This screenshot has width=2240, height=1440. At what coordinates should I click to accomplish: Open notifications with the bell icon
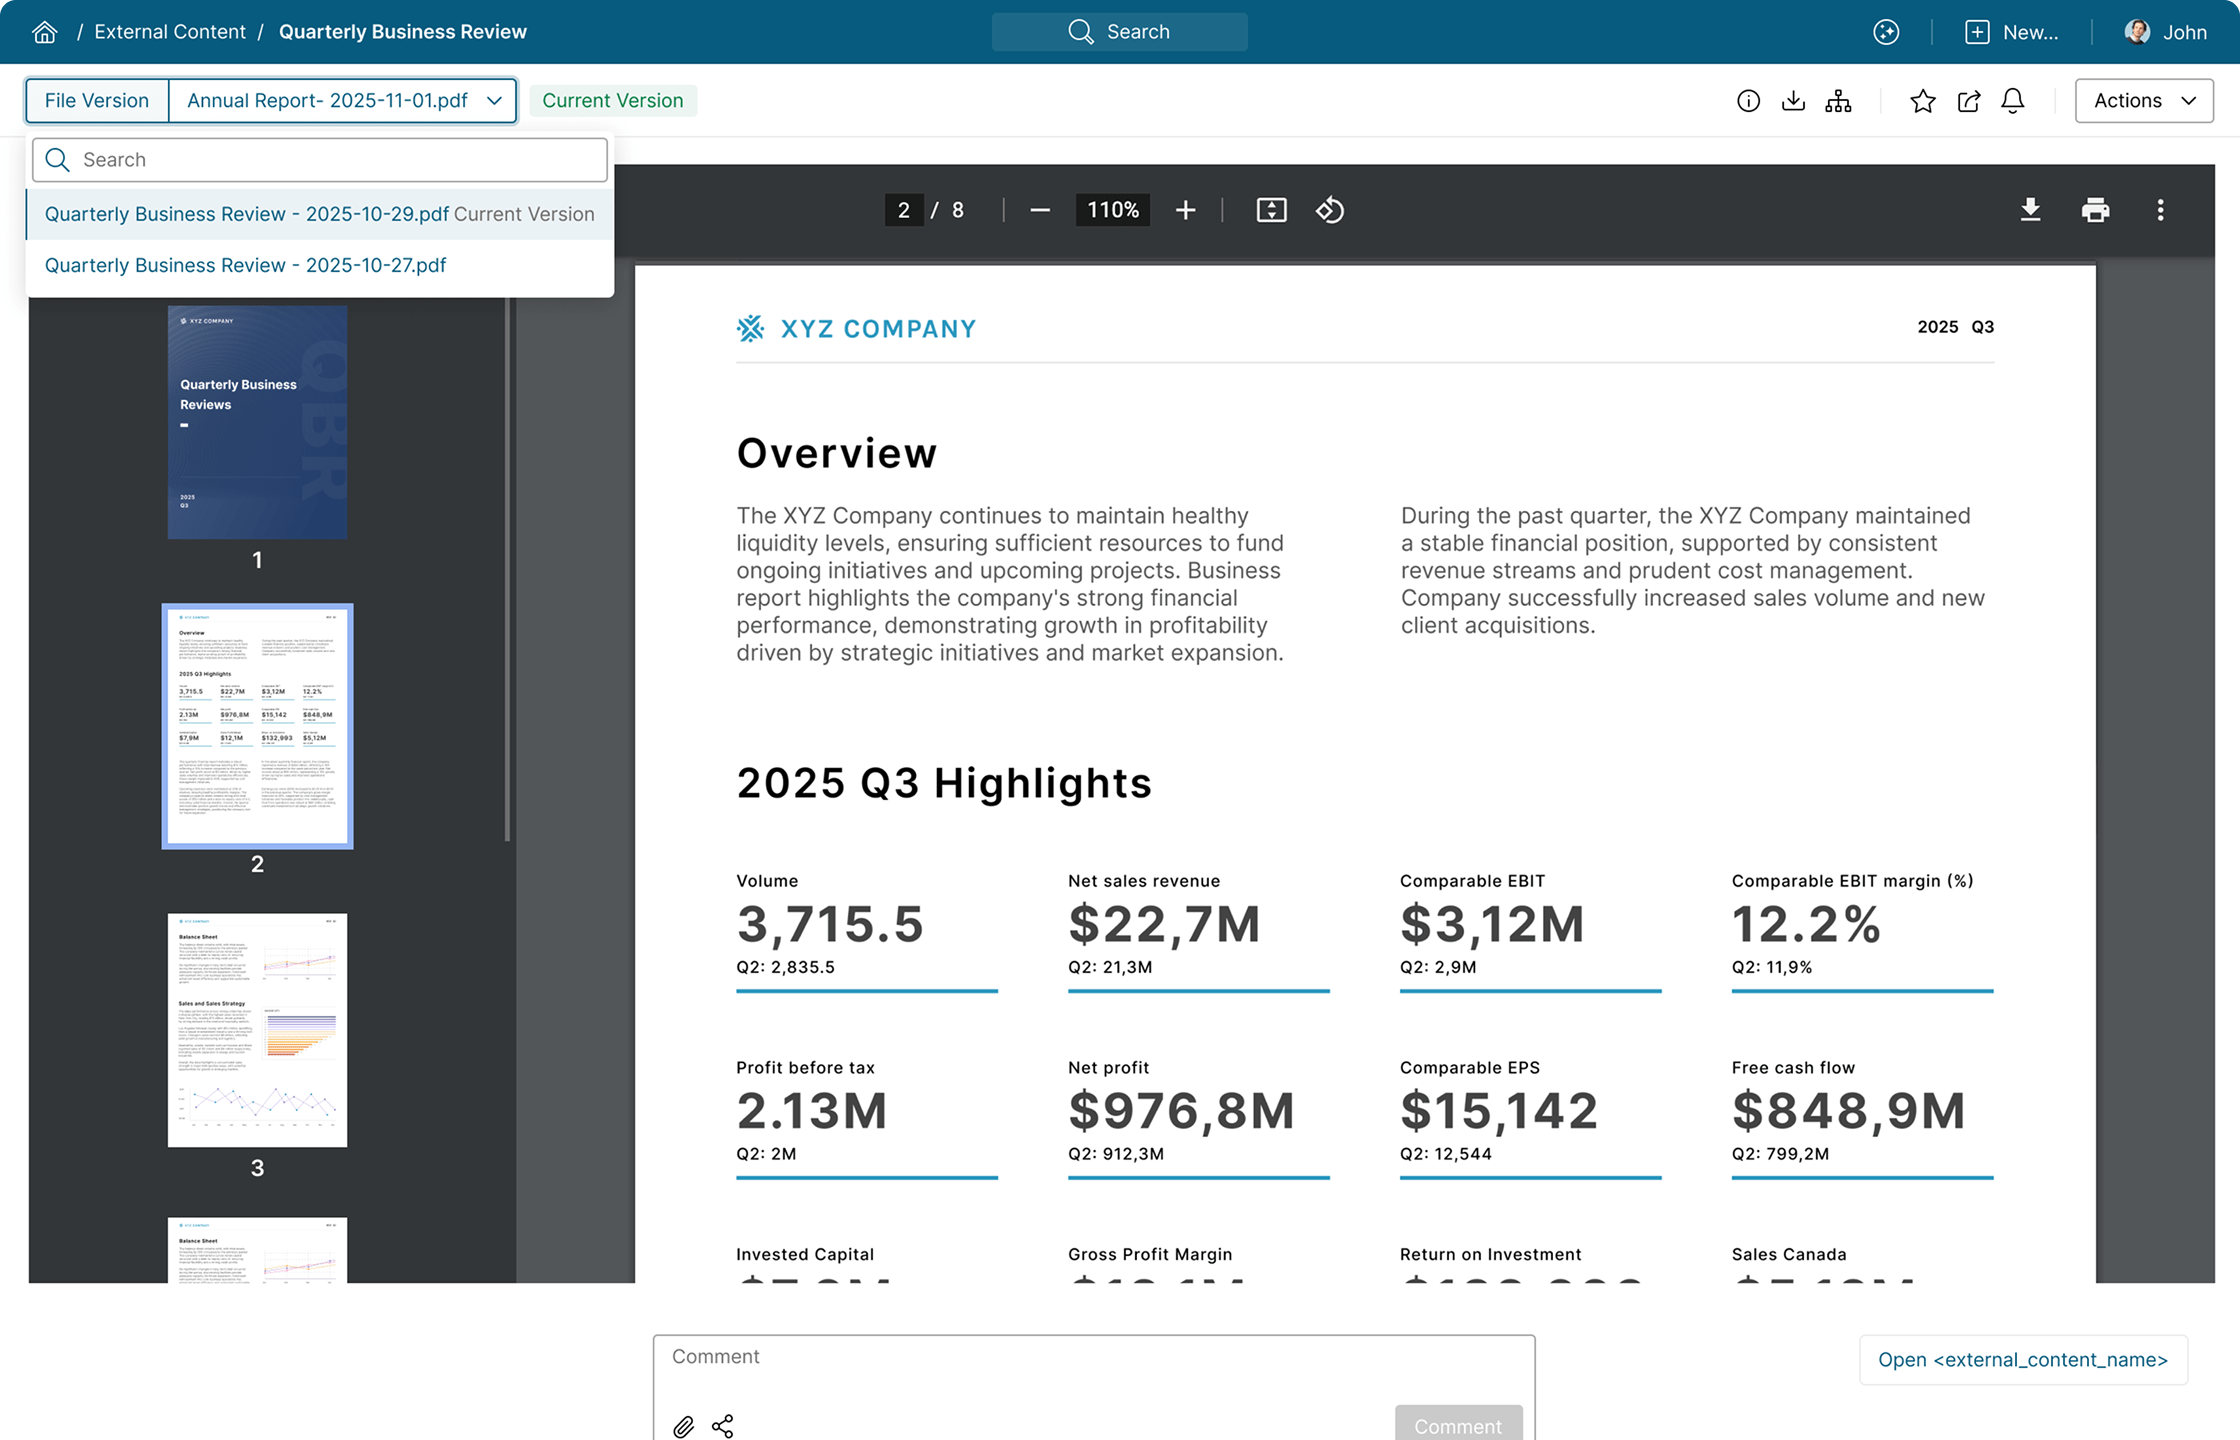tap(2013, 100)
